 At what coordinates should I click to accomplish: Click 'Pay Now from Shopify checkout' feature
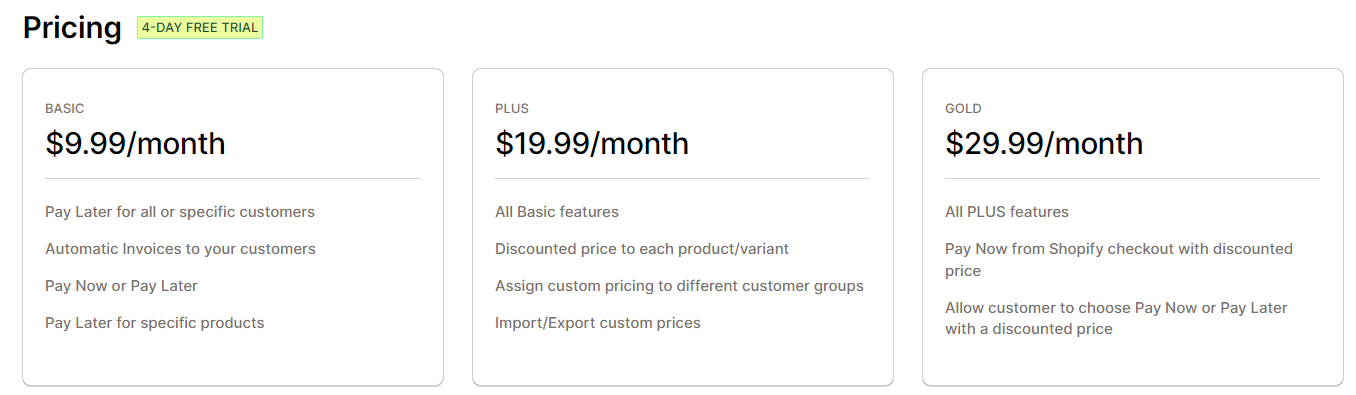1119,260
